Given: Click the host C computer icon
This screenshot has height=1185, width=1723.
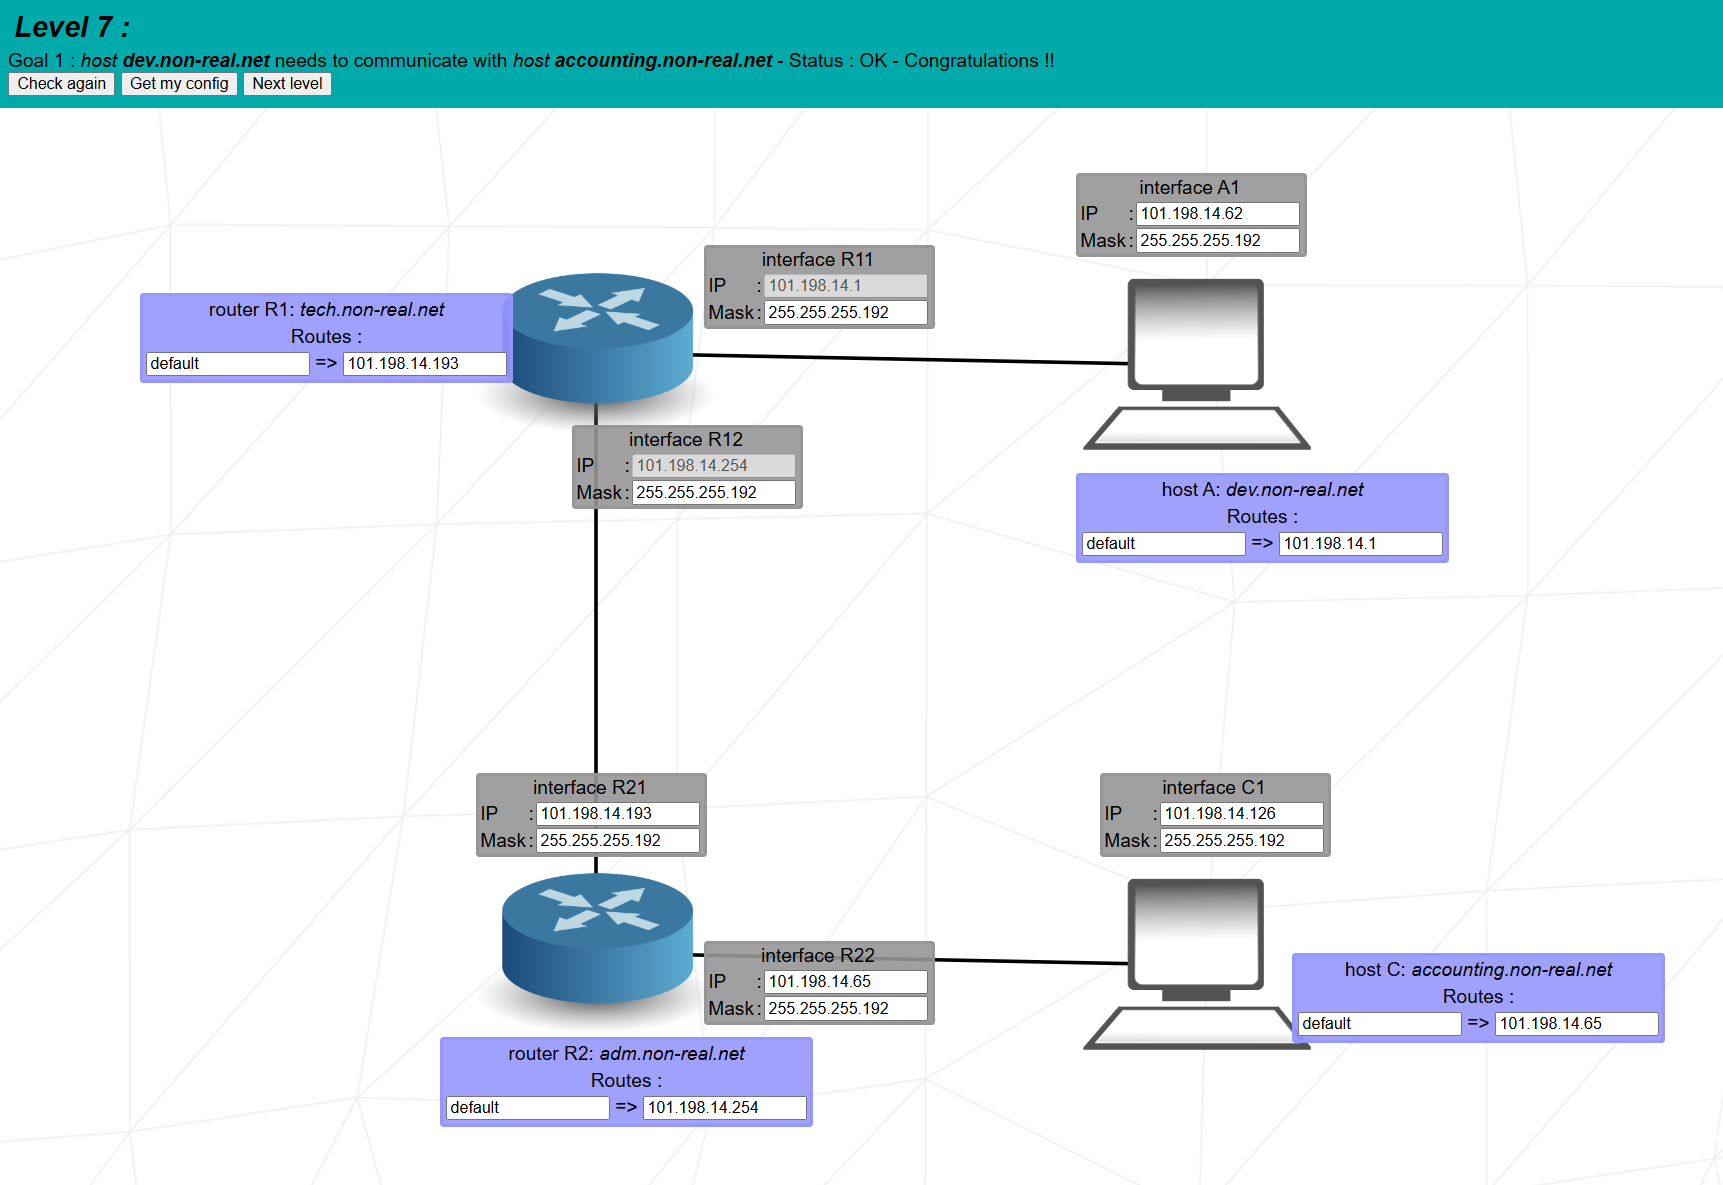Looking at the screenshot, I should click(x=1196, y=964).
